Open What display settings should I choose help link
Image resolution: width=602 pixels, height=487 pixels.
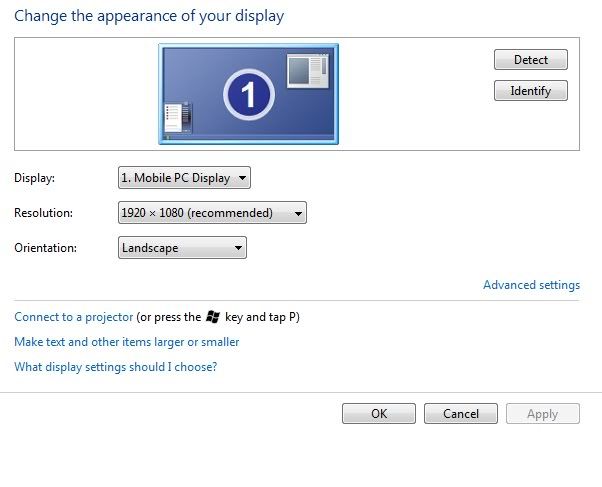pyautogui.click(x=116, y=367)
